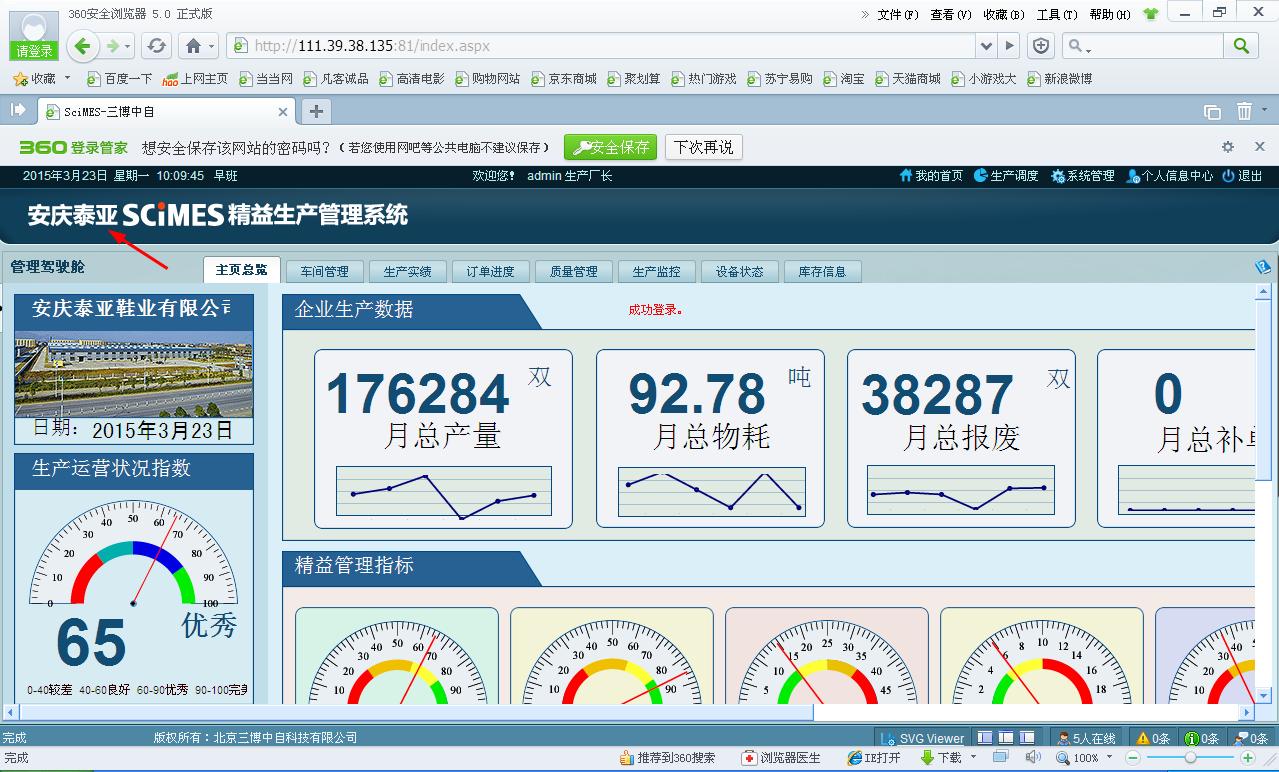The image size is (1279, 772).
Task: Dismiss the 360登录管家 password bar
Action: point(1260,147)
